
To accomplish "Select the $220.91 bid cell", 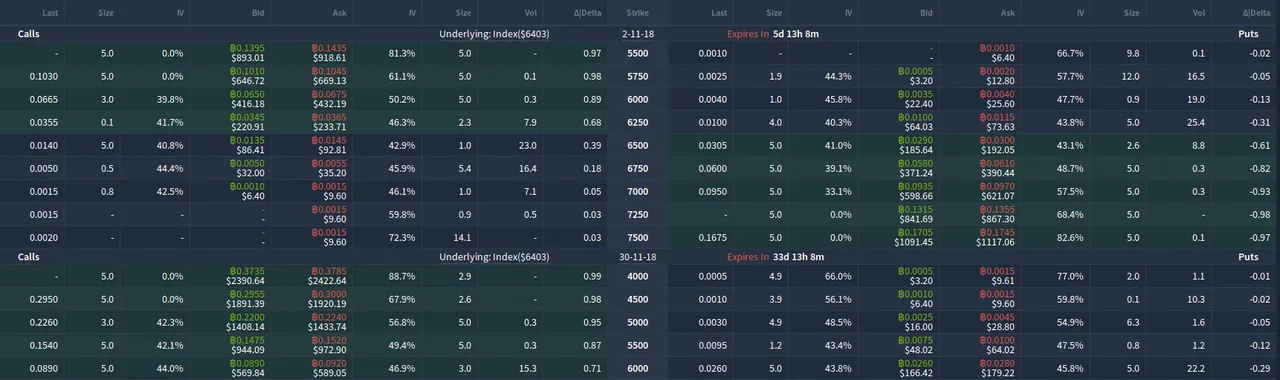I will click(248, 122).
